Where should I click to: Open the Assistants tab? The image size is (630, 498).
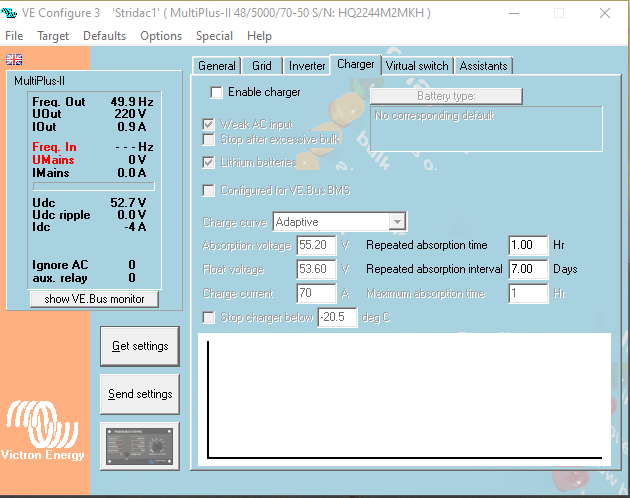(x=484, y=66)
